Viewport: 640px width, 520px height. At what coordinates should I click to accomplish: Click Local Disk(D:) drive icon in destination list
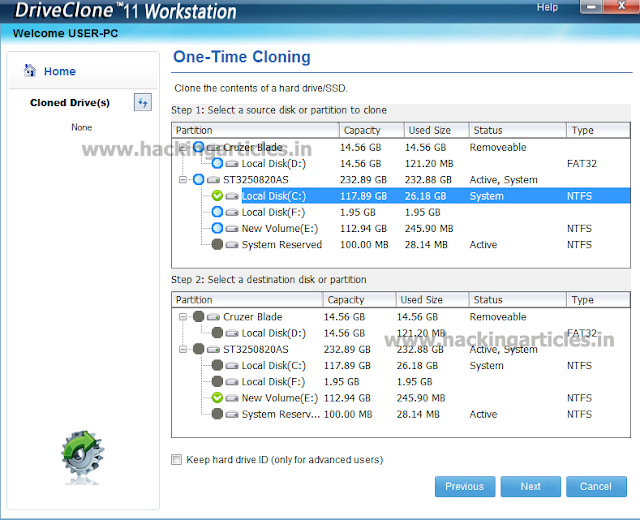tap(232, 333)
